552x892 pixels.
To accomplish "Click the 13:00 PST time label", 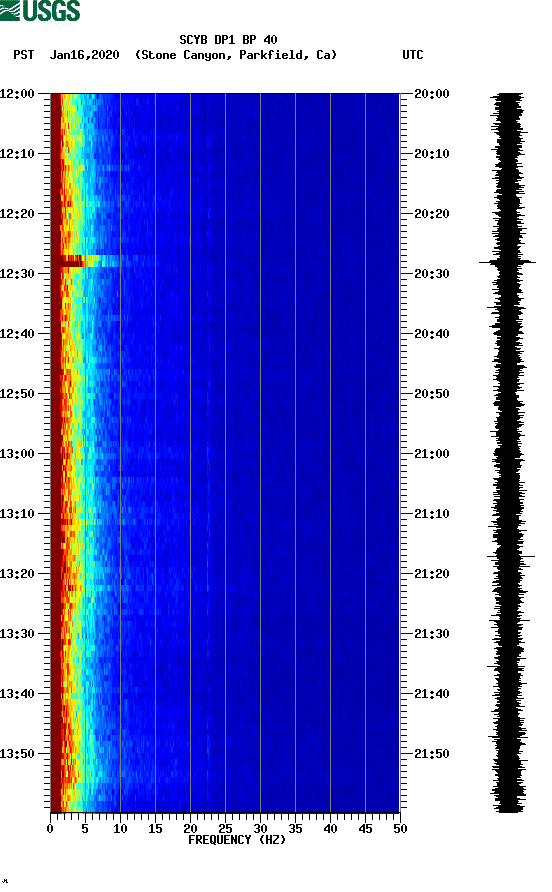I will pos(17,453).
